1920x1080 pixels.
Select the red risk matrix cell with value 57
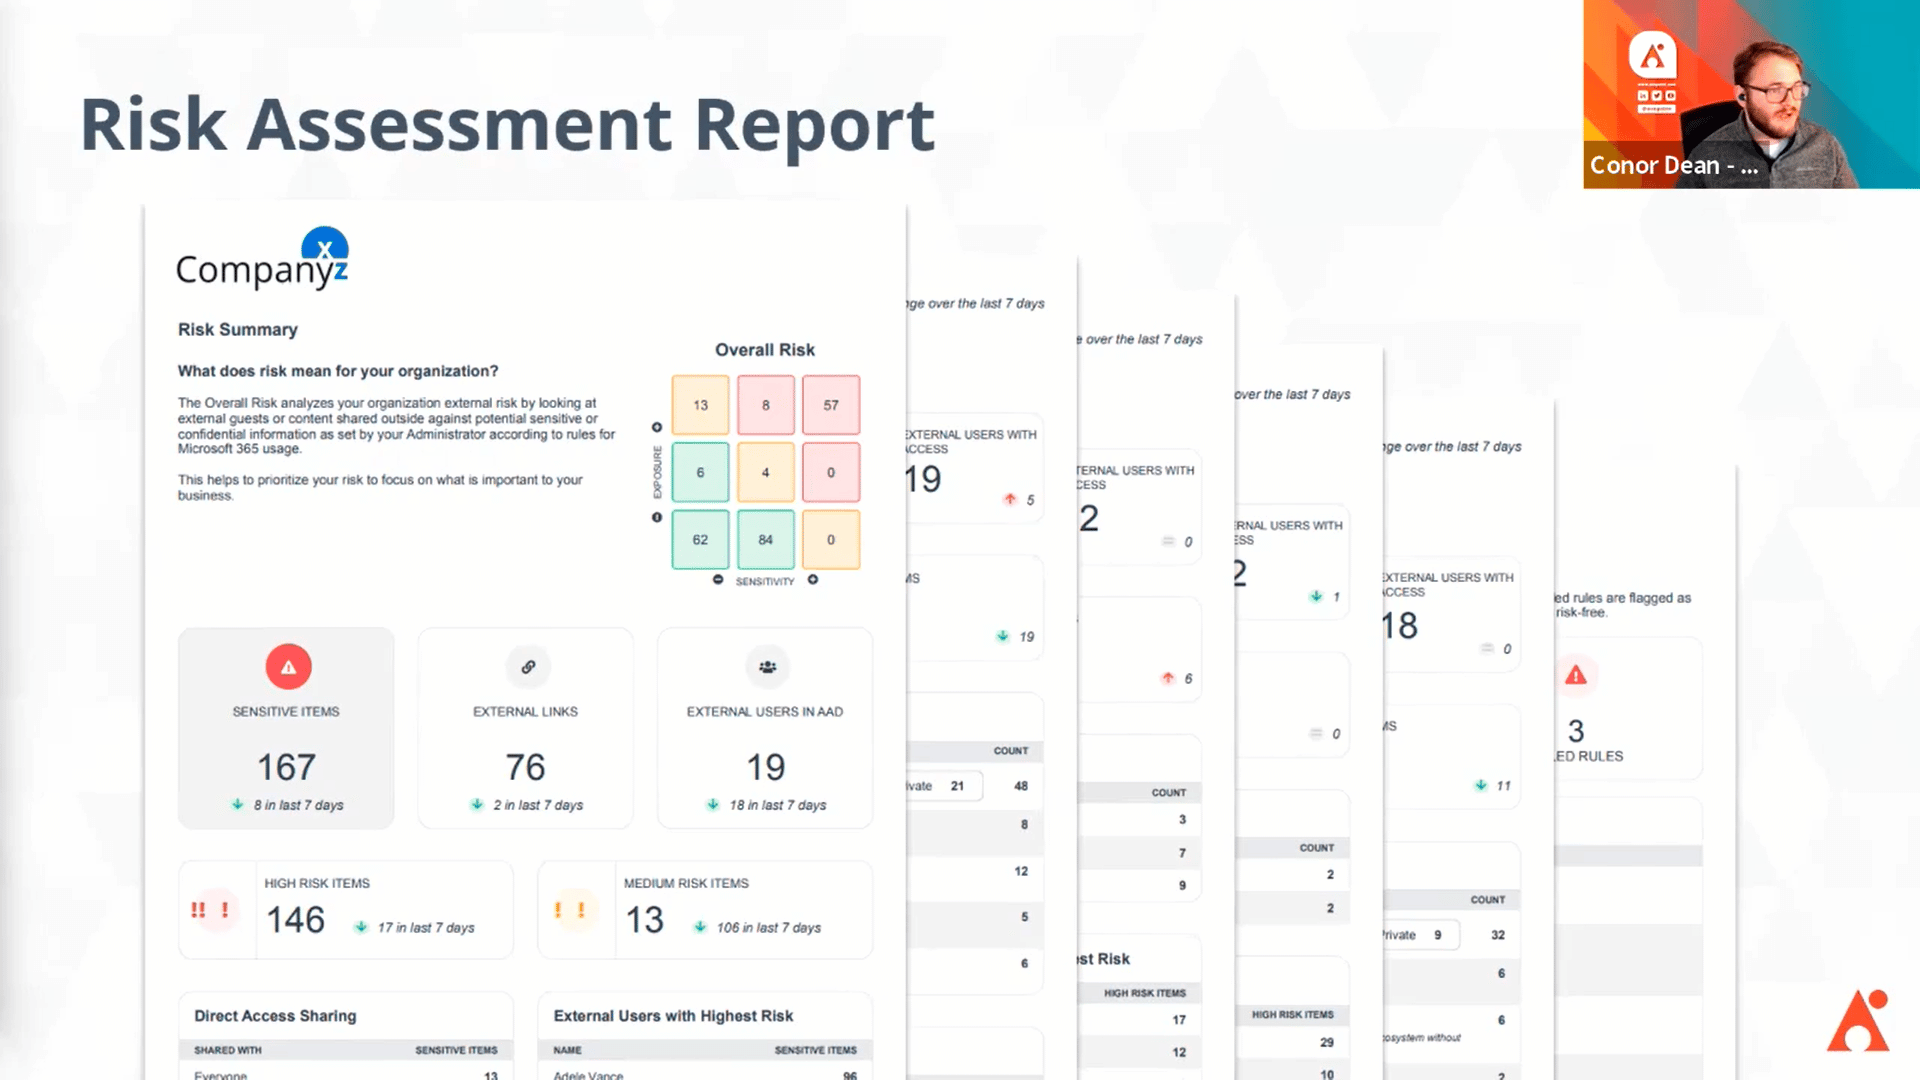coord(831,405)
